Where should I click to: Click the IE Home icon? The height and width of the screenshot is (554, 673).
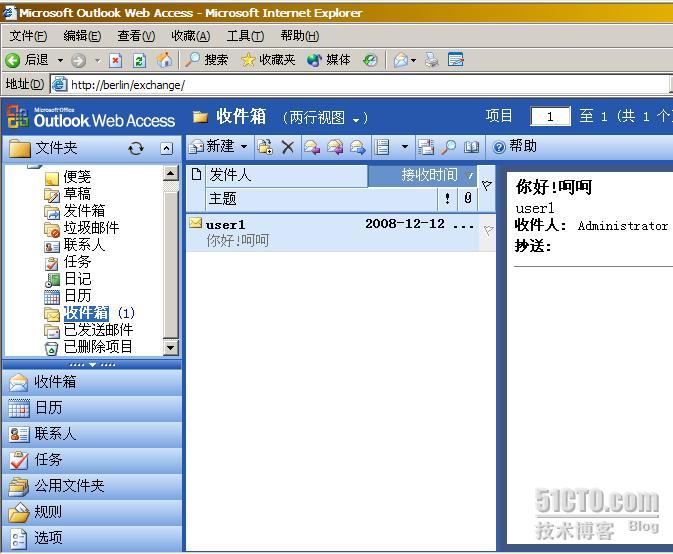point(164,60)
